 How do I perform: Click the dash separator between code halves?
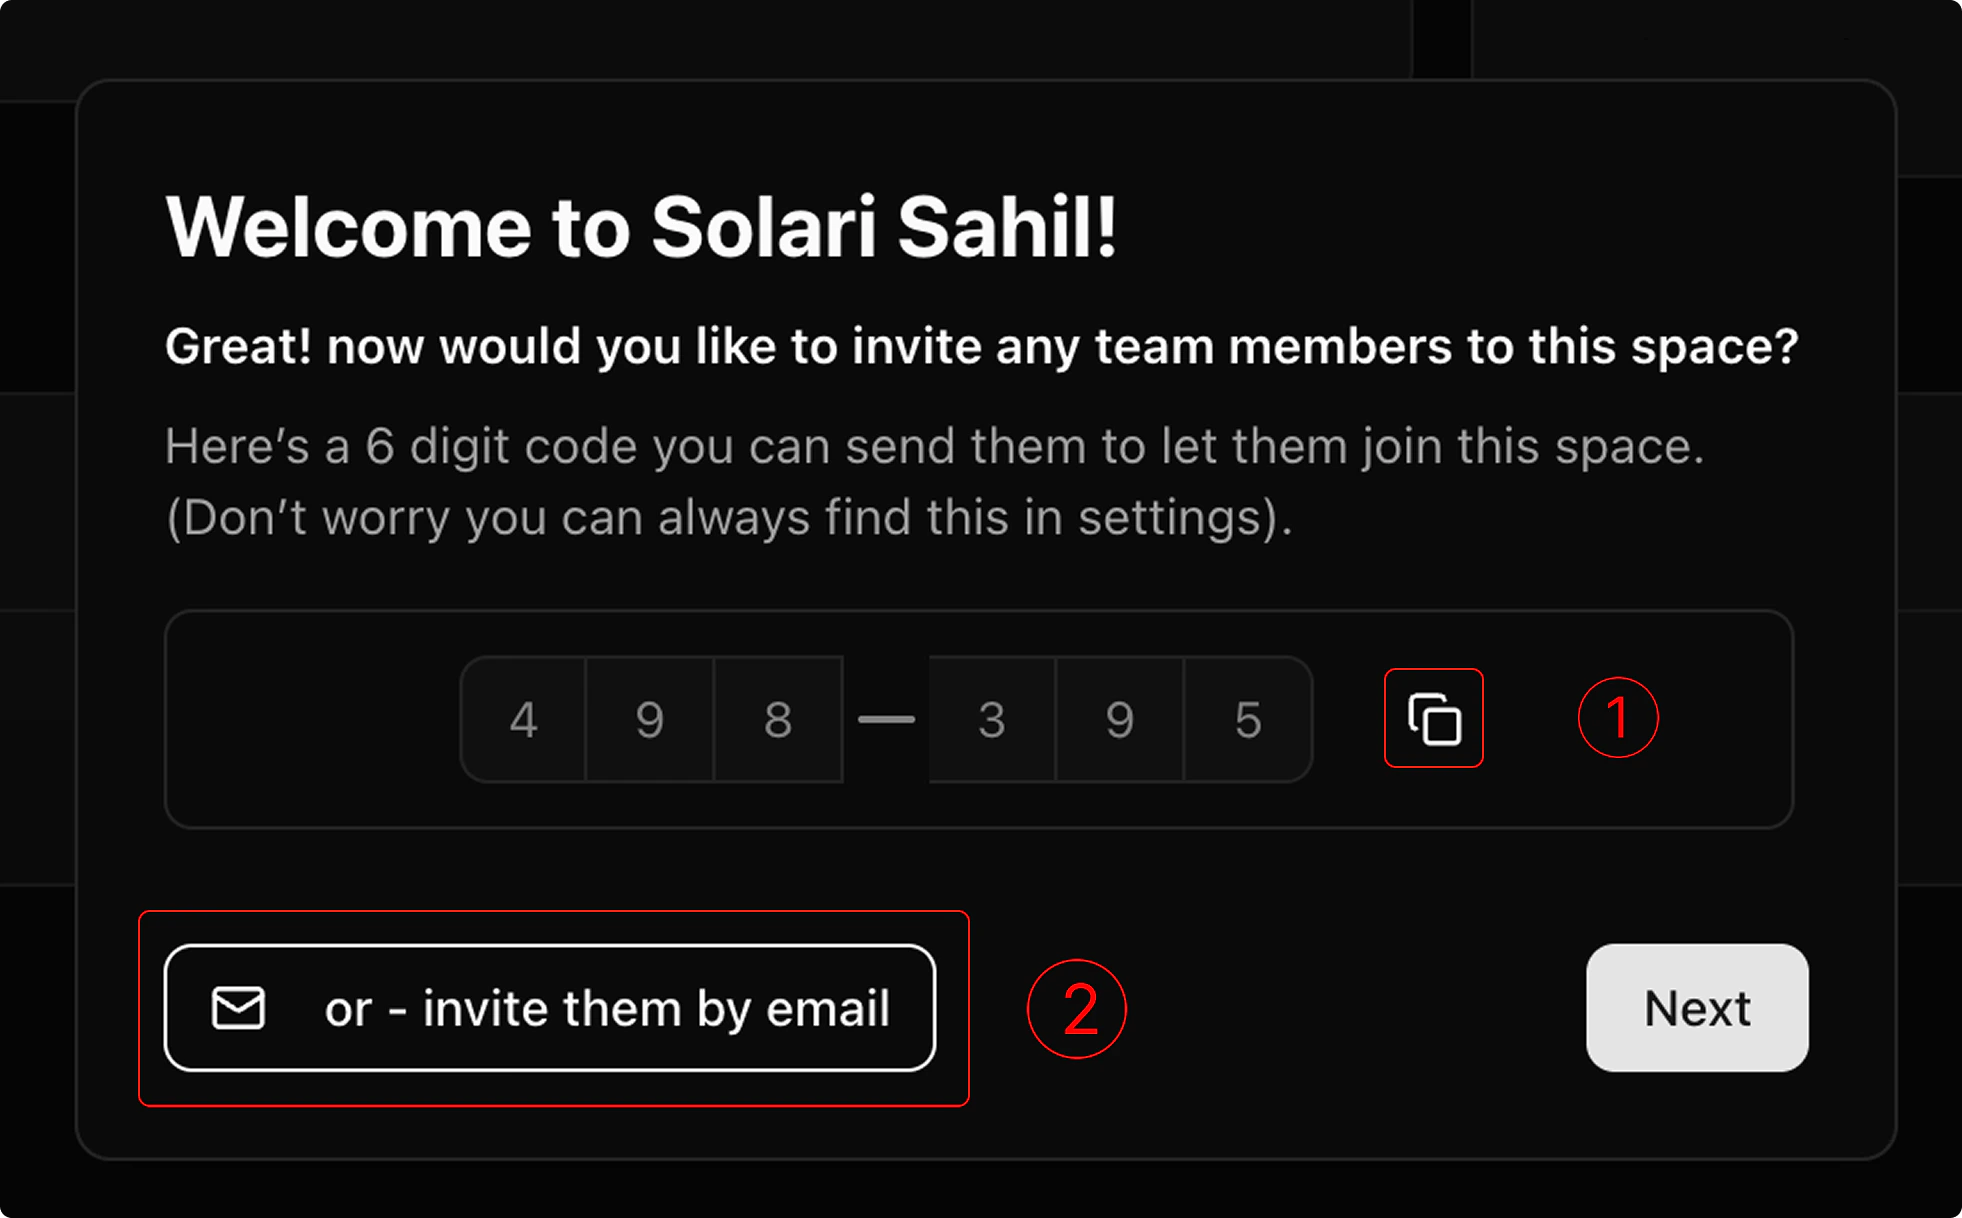(886, 718)
